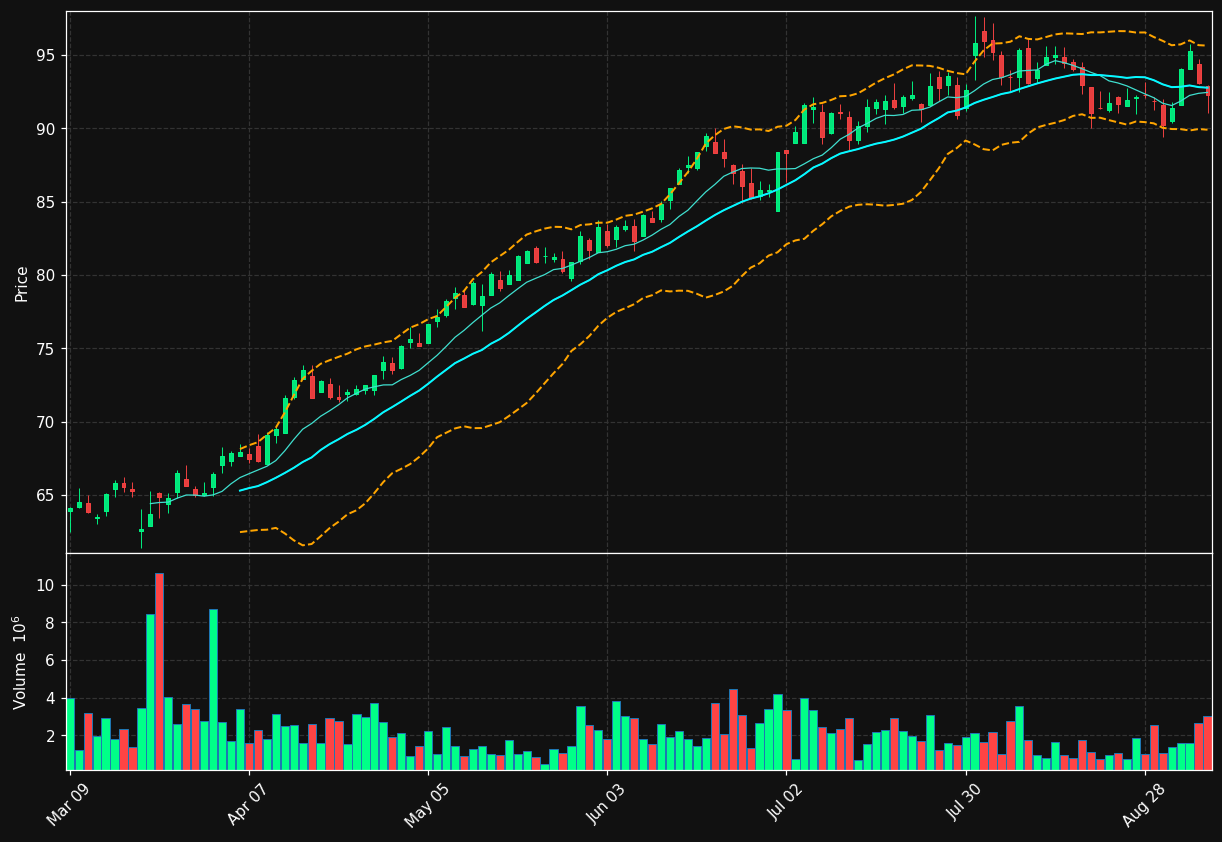Viewport: 1222px width, 842px height.
Task: Pick the "Jul 02" date label
Action: click(x=784, y=802)
